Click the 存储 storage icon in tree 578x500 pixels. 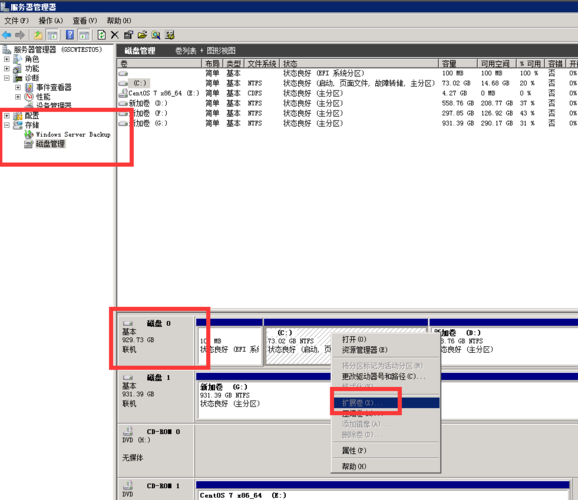pos(17,125)
